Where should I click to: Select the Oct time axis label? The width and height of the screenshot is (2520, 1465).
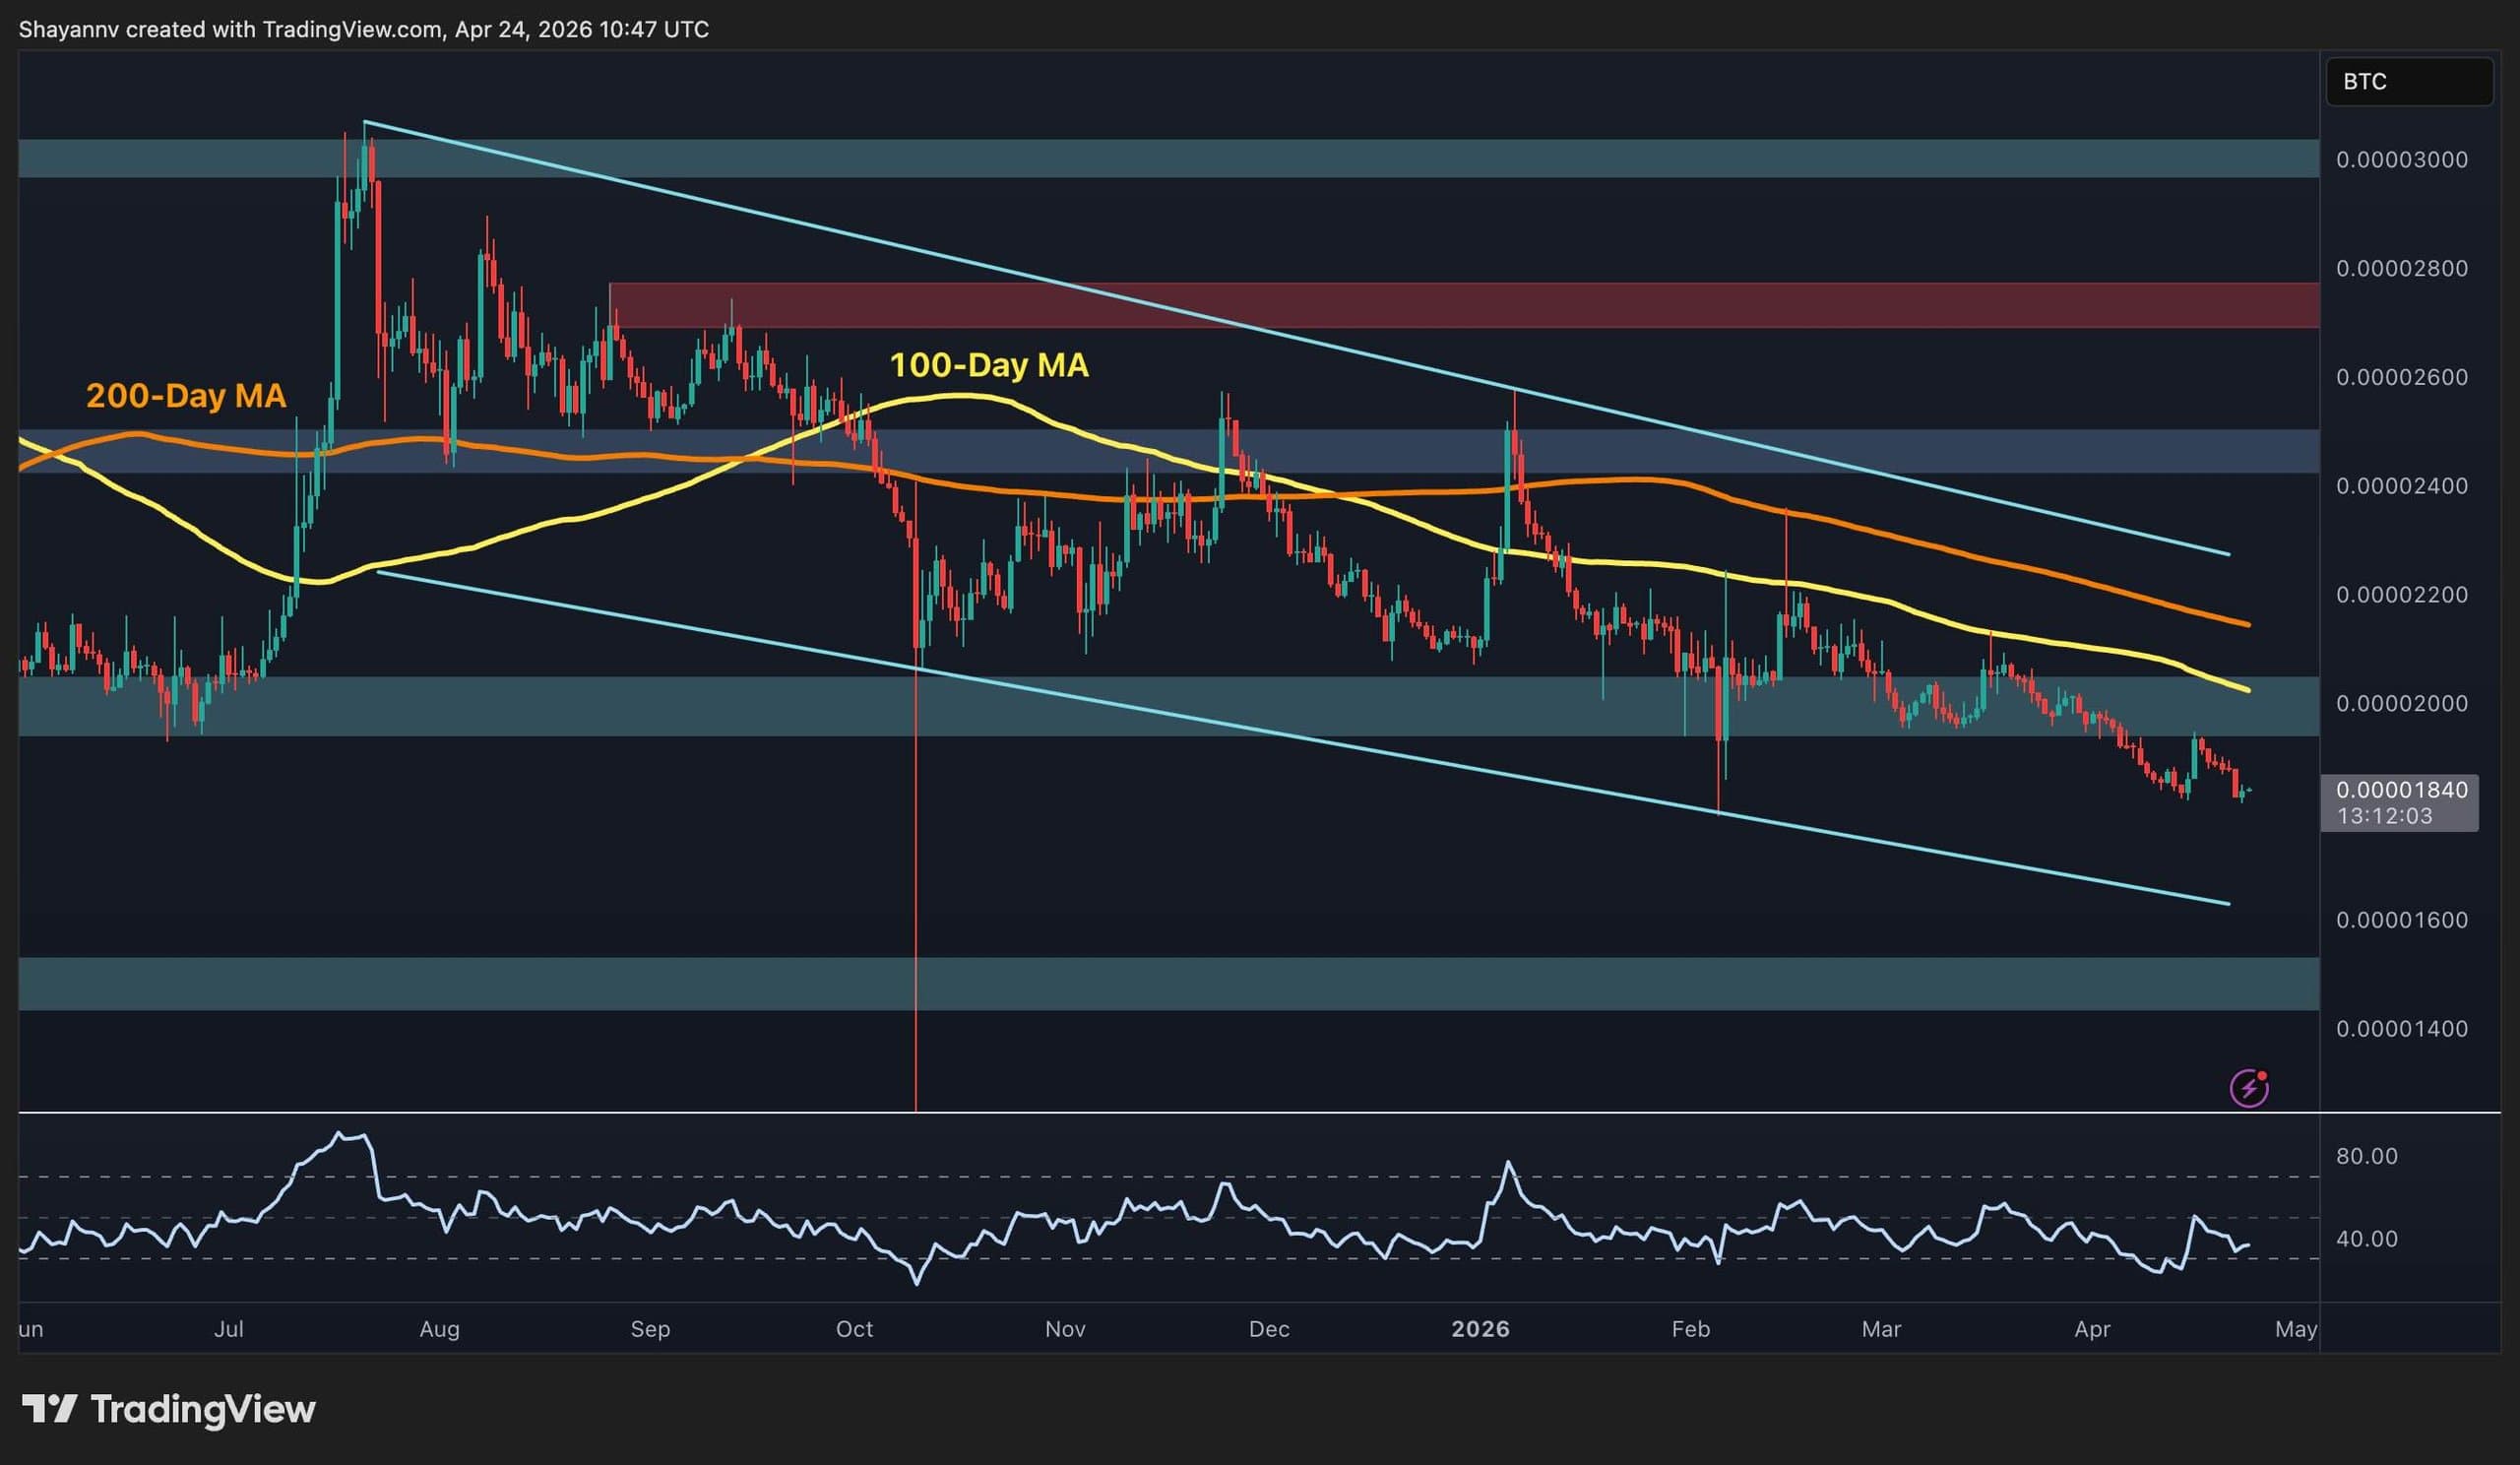coord(855,1330)
